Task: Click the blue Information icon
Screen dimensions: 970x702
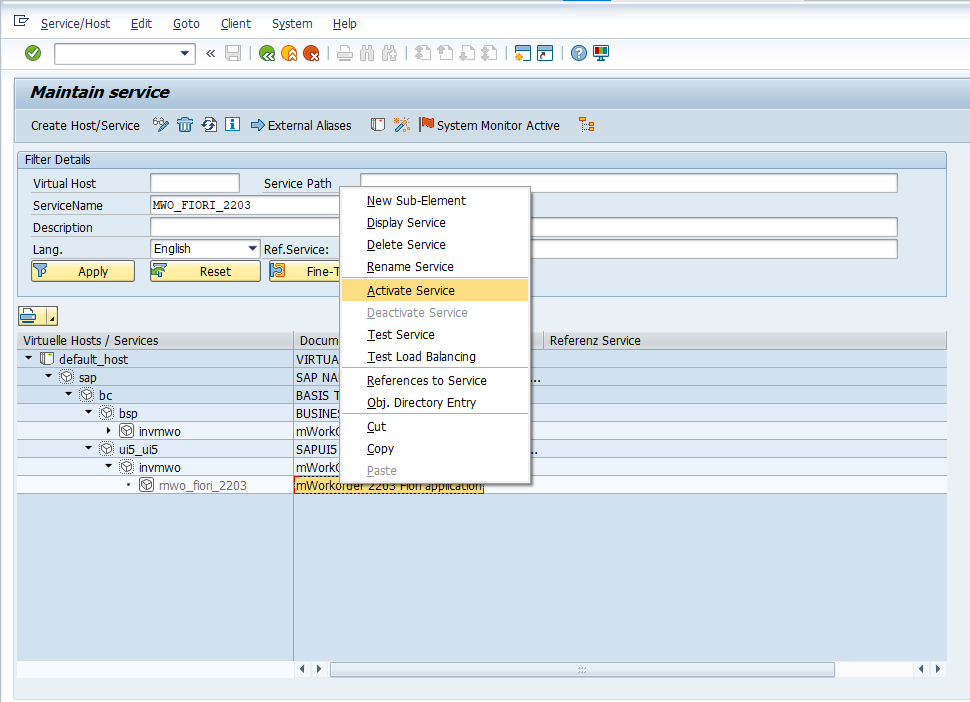Action: (232, 125)
